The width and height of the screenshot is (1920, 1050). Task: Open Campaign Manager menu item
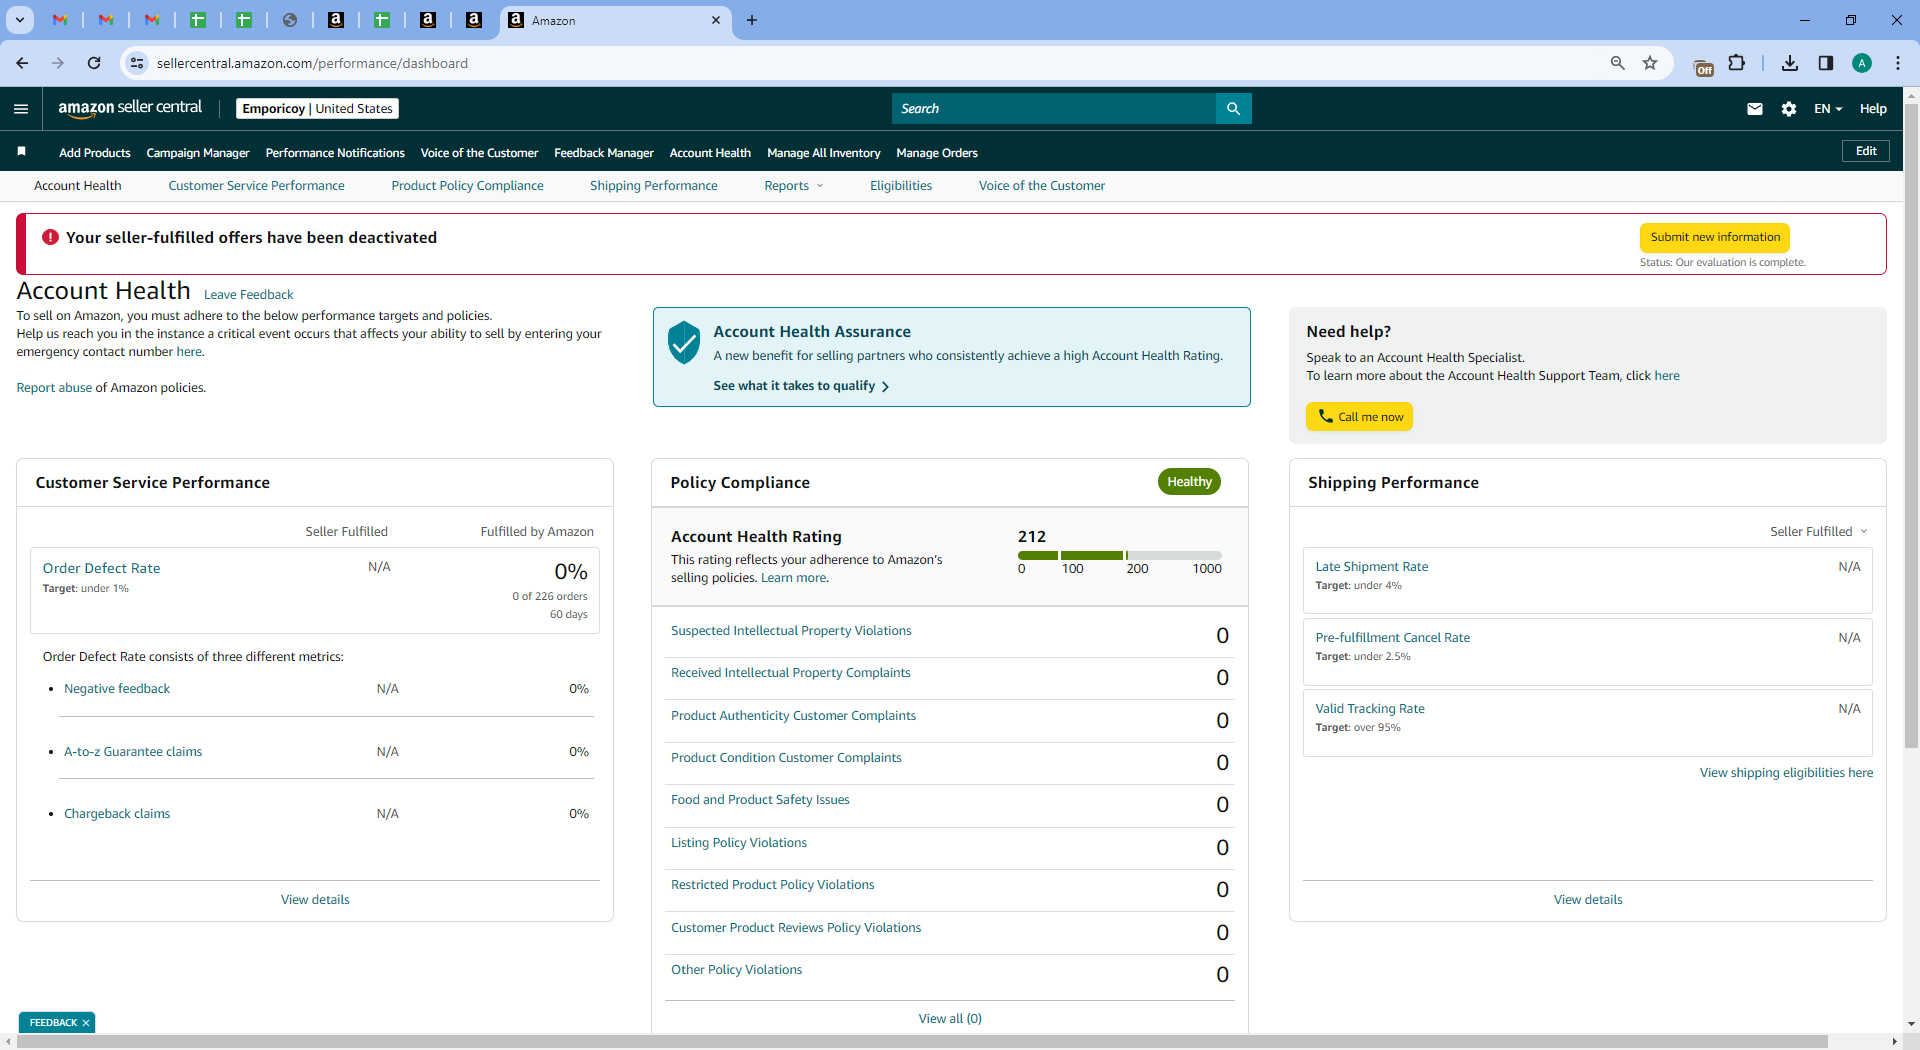pyautogui.click(x=198, y=153)
